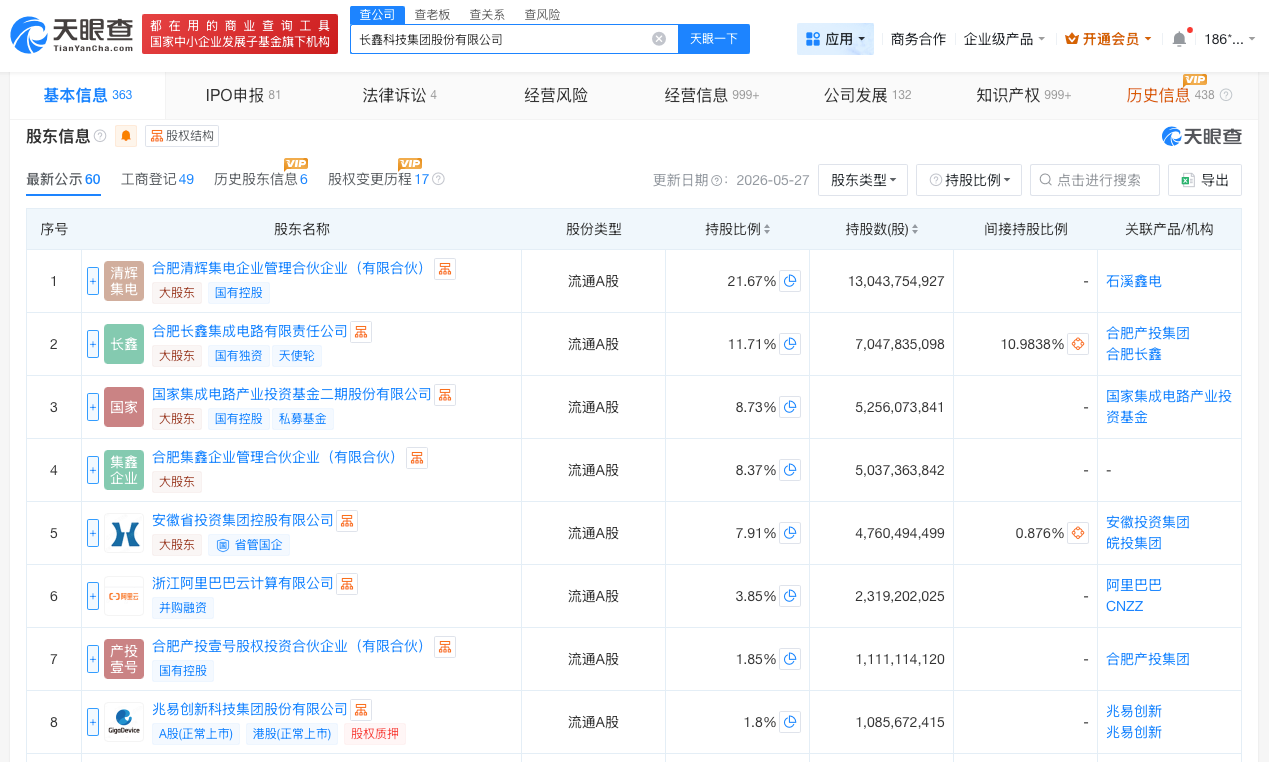Image resolution: width=1269 pixels, height=762 pixels.
Task: Select the 查风险 search mode
Action: coord(542,14)
